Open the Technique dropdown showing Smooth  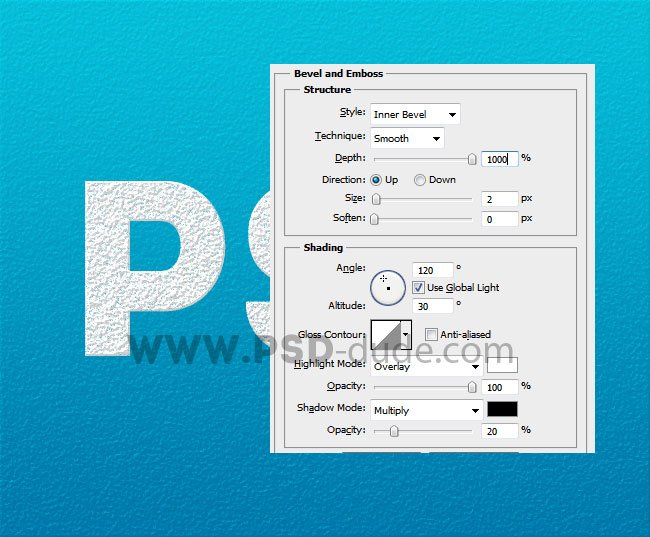tap(407, 138)
